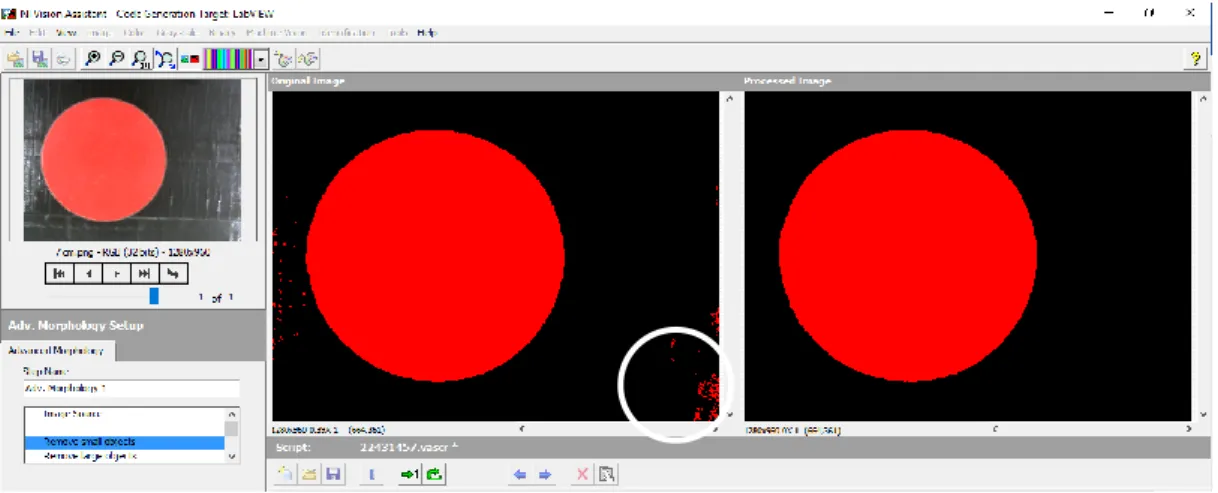Click the Print Image toolbar icon
The width and height of the screenshot is (1218, 493).
pyautogui.click(x=64, y=59)
